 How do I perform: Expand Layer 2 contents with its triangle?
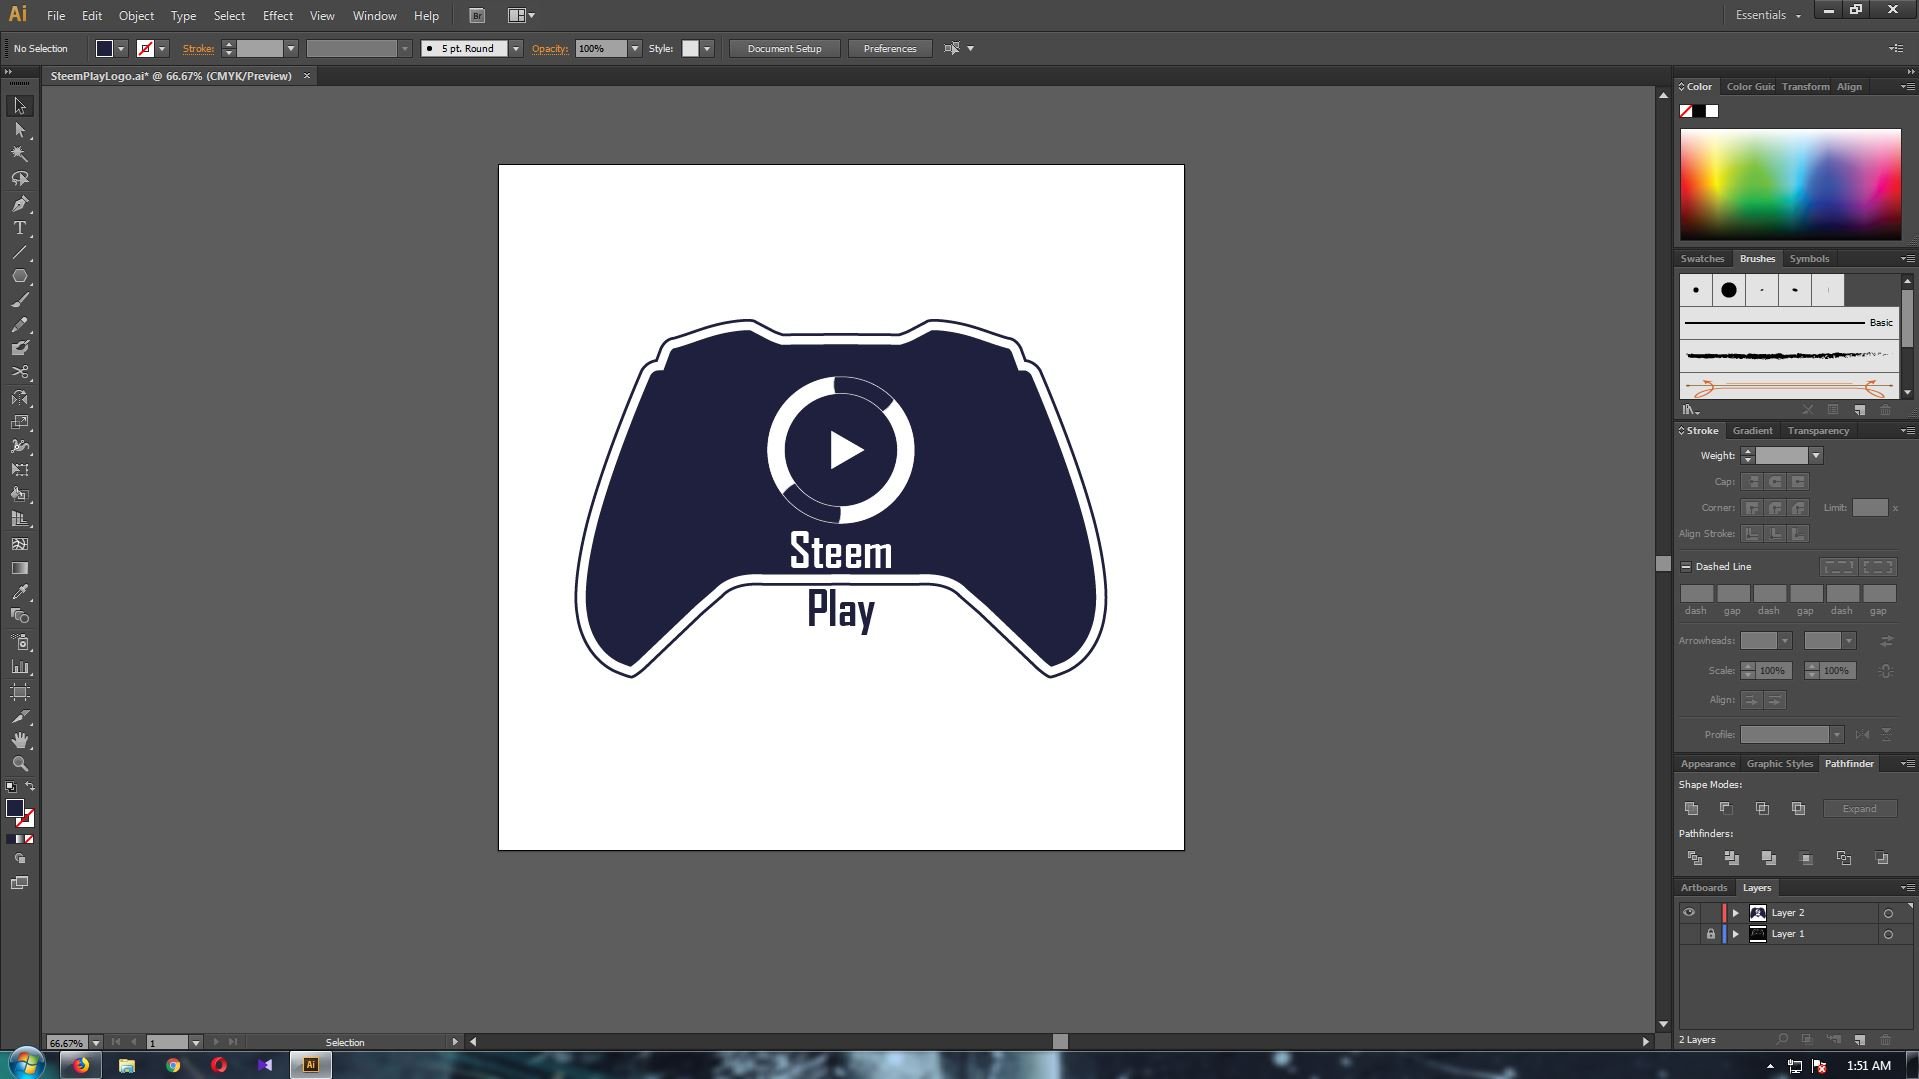[x=1736, y=913]
